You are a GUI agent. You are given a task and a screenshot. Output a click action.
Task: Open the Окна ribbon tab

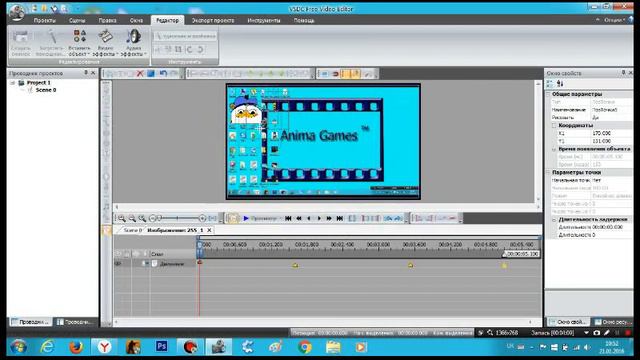pos(136,20)
